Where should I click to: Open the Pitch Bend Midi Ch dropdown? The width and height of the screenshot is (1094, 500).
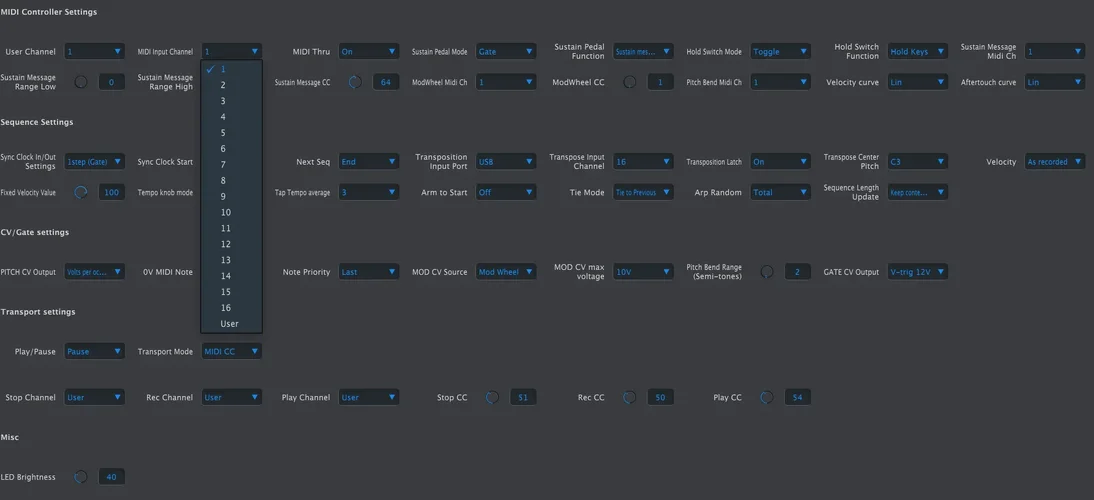pos(781,82)
